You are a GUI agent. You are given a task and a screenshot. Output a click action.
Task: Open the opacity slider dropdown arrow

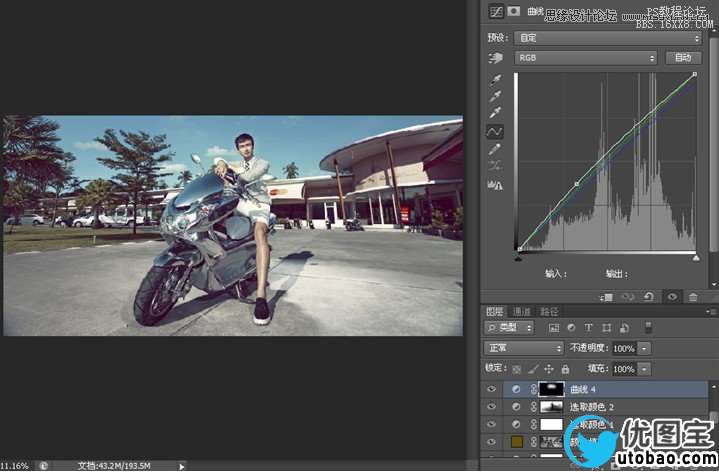tap(644, 349)
